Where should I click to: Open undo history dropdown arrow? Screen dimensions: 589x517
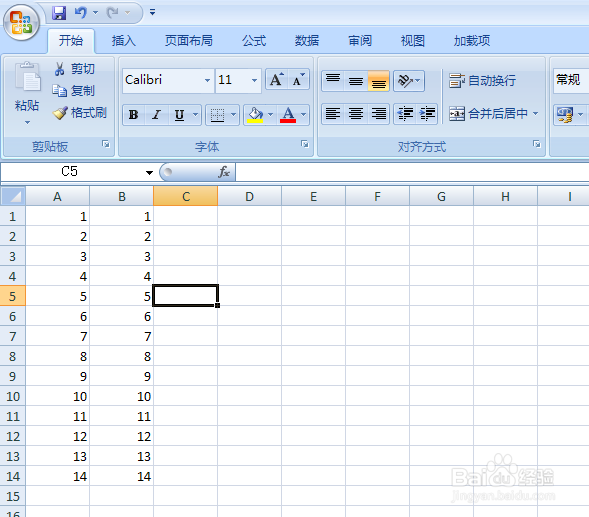[x=96, y=13]
